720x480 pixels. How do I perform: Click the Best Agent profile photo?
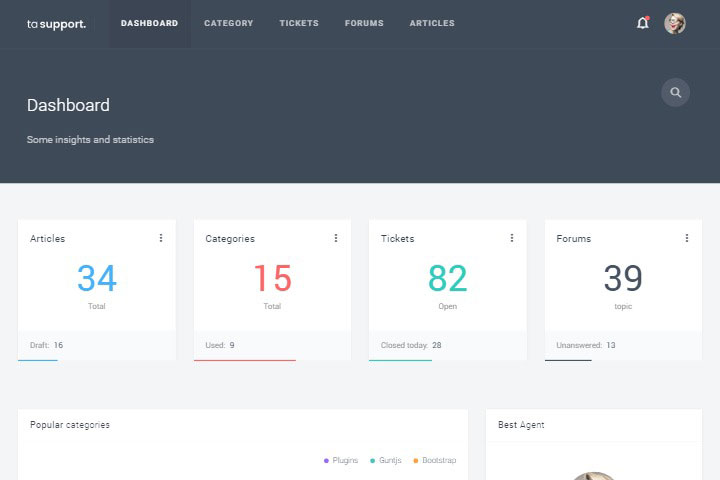point(595,475)
